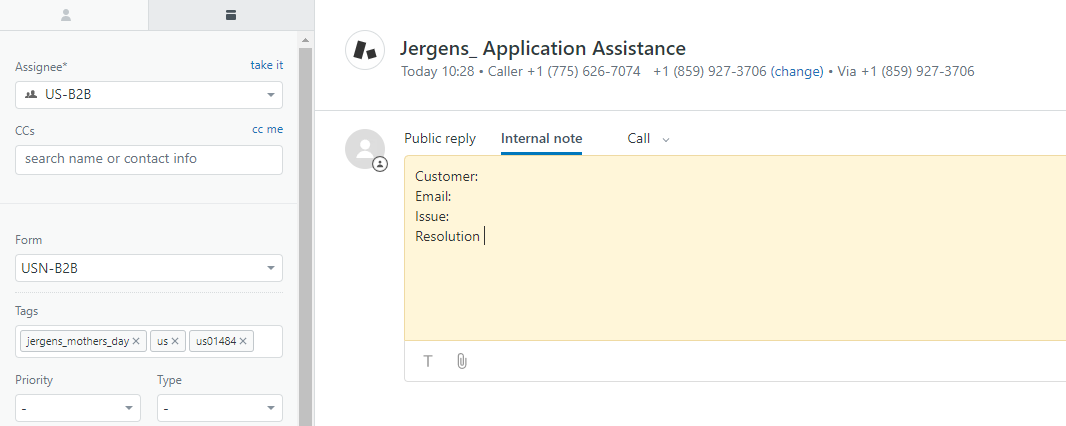Click the CCs search input field

[149, 159]
